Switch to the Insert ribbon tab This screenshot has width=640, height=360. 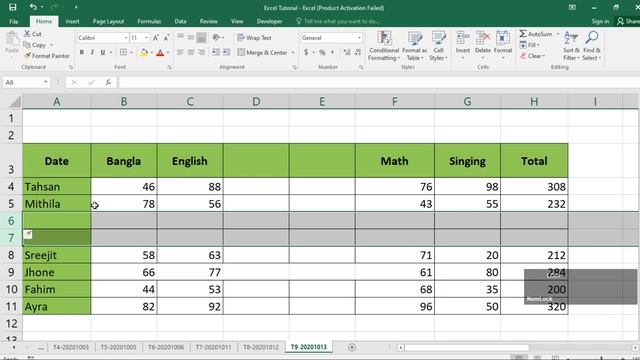tap(72, 21)
